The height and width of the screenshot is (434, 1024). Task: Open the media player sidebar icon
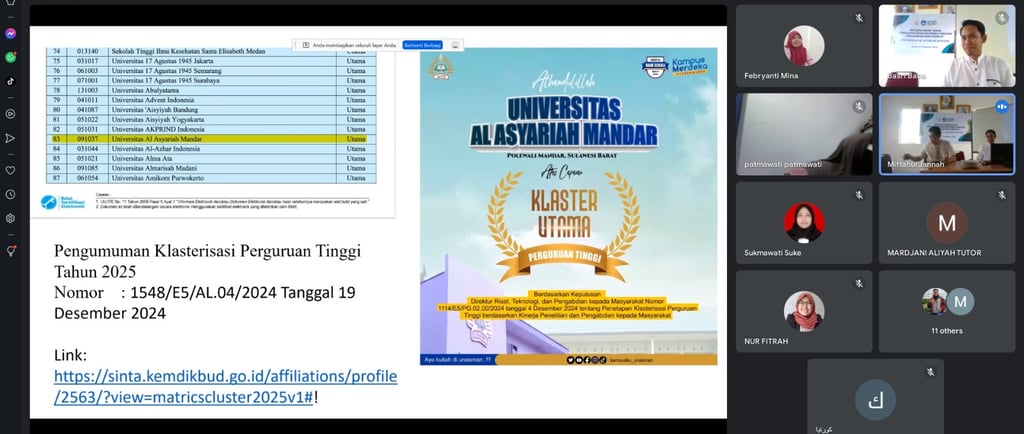pos(10,114)
